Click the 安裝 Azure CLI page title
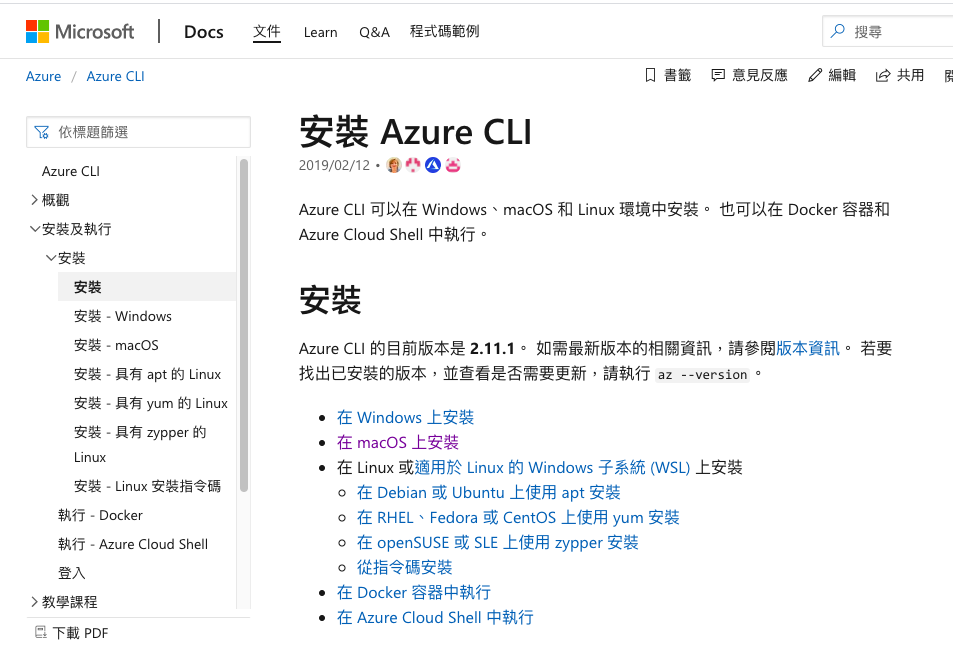Viewport: 953px width, 645px height. coord(416,131)
